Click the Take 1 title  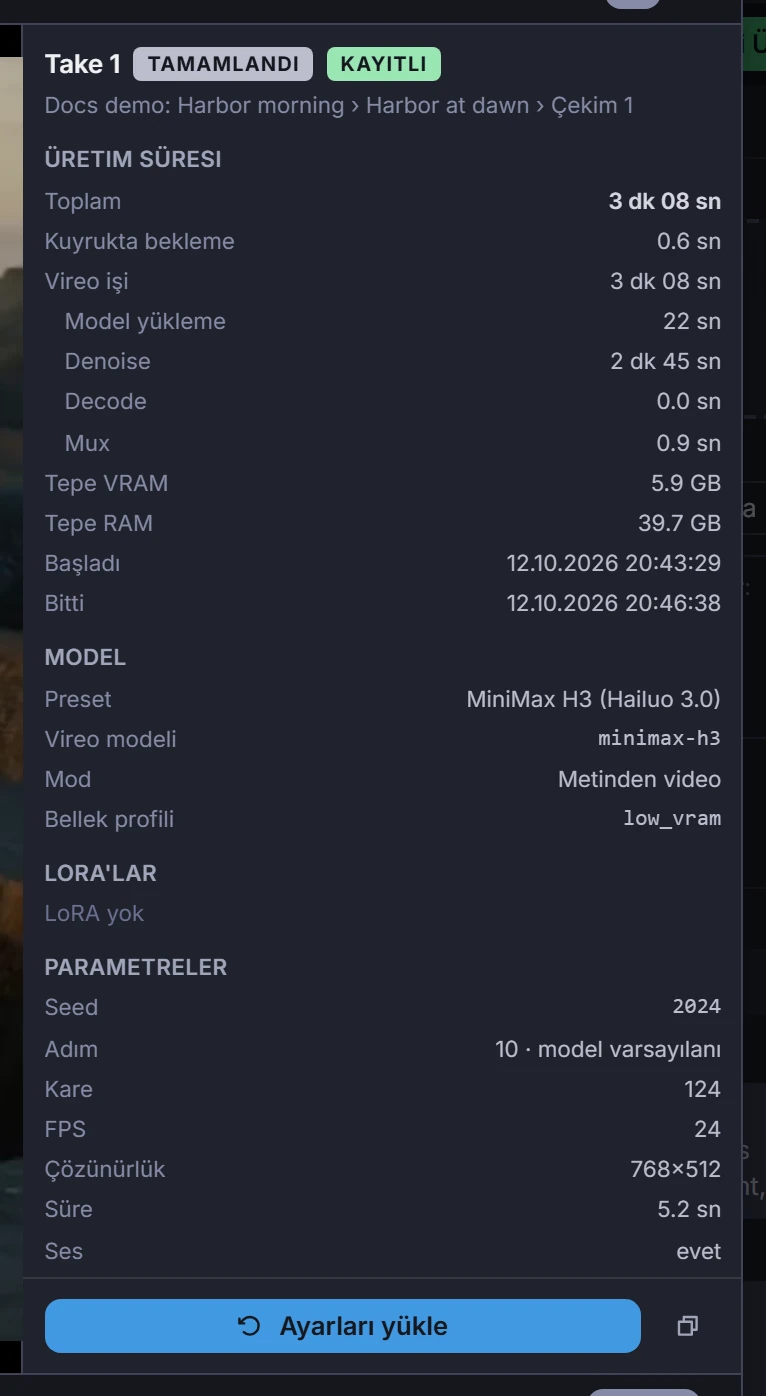click(x=83, y=64)
